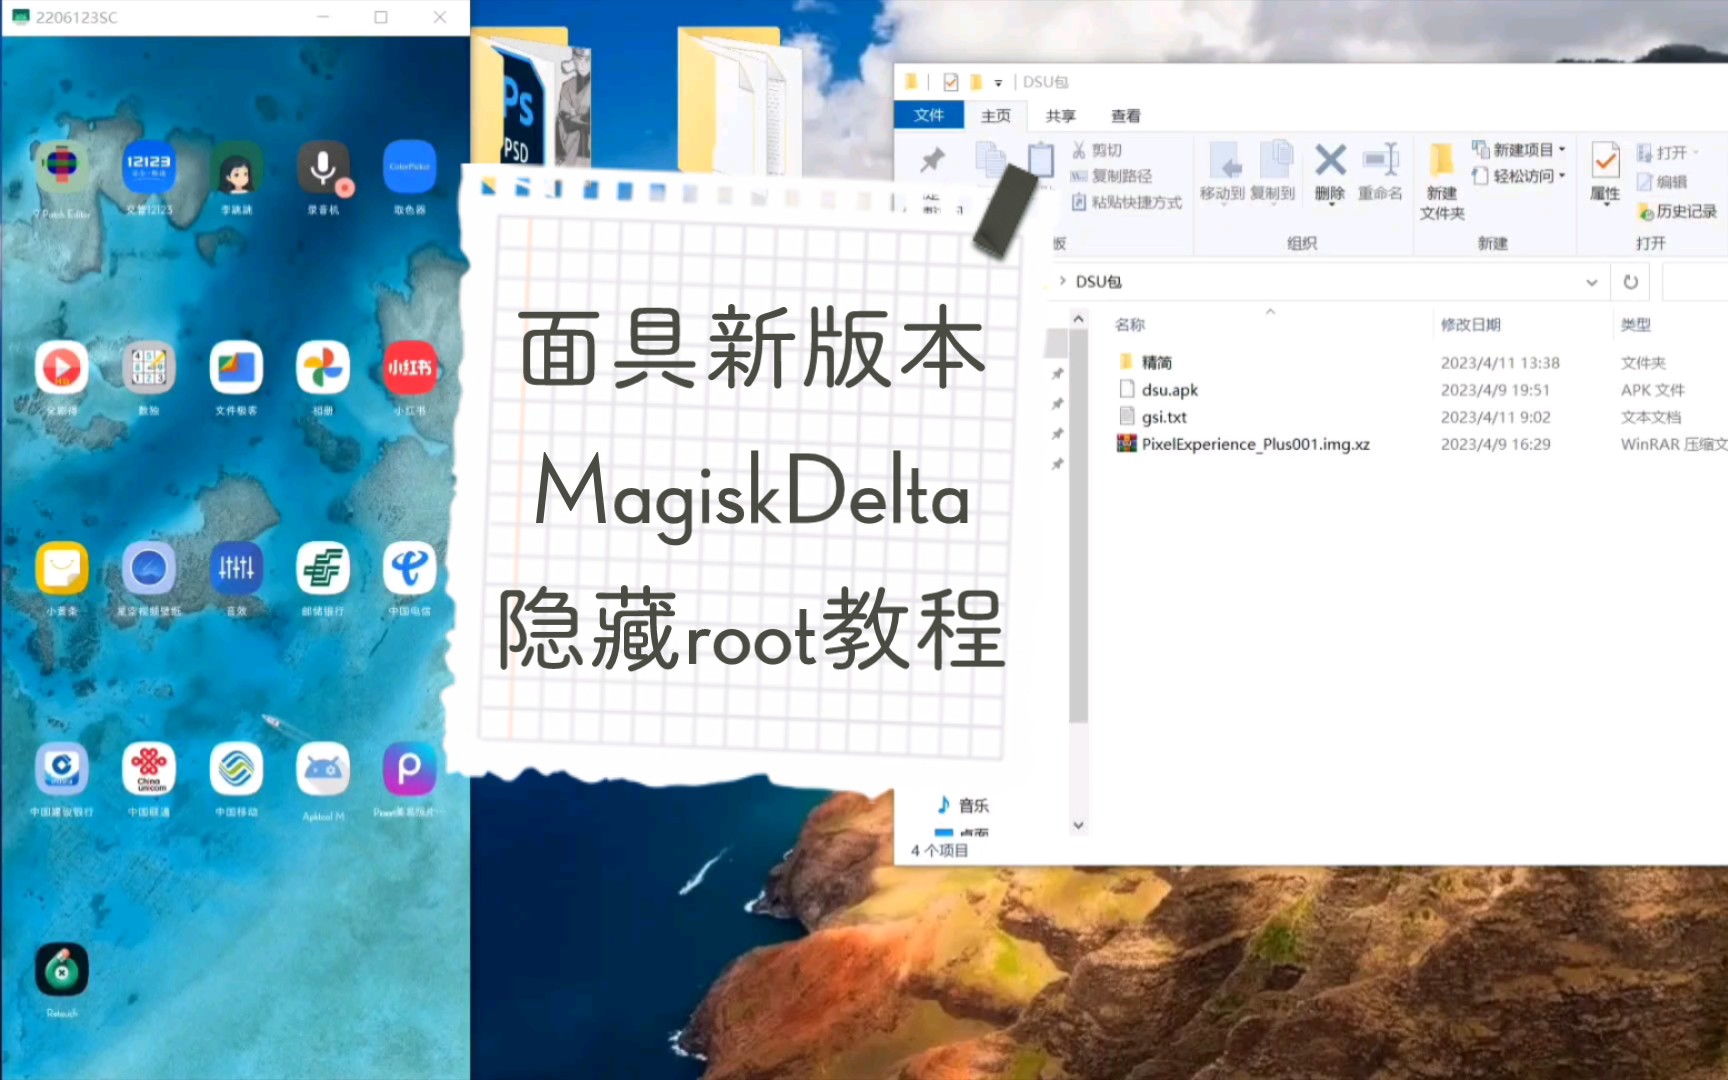Open the 轻松访问 dropdown
This screenshot has width=1728, height=1080.
pyautogui.click(x=1519, y=176)
